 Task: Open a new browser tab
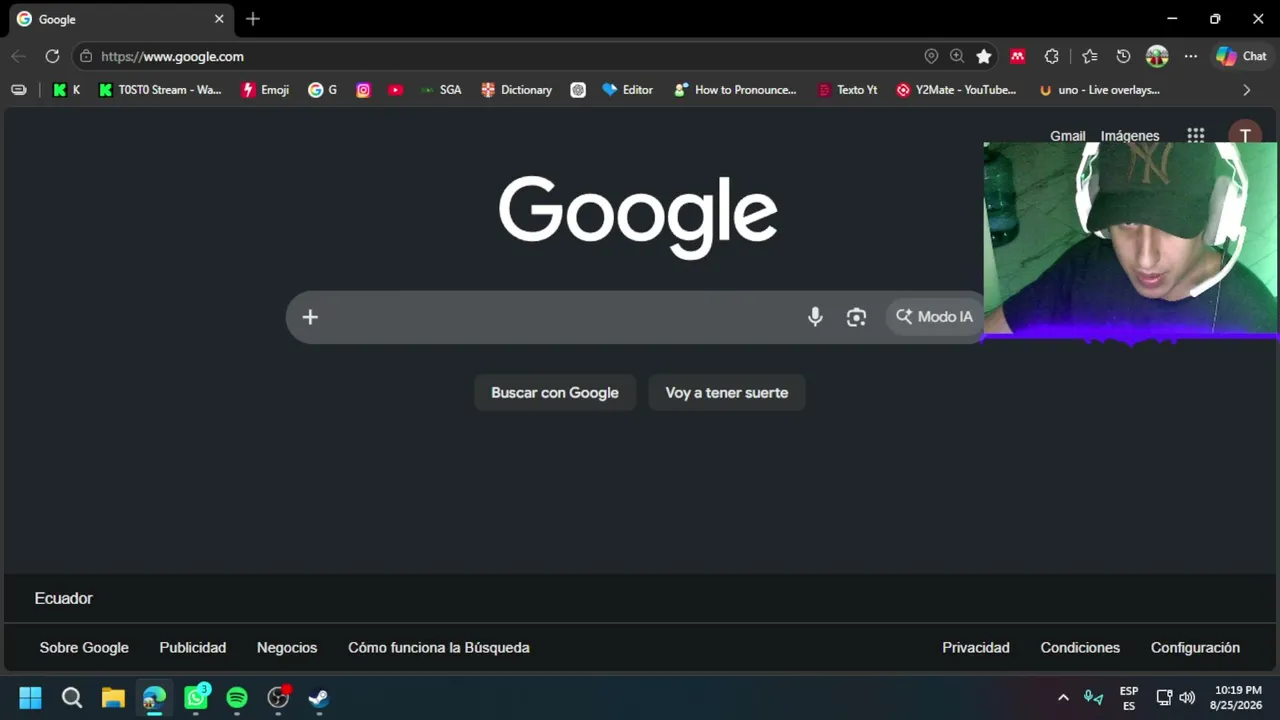[x=253, y=19]
